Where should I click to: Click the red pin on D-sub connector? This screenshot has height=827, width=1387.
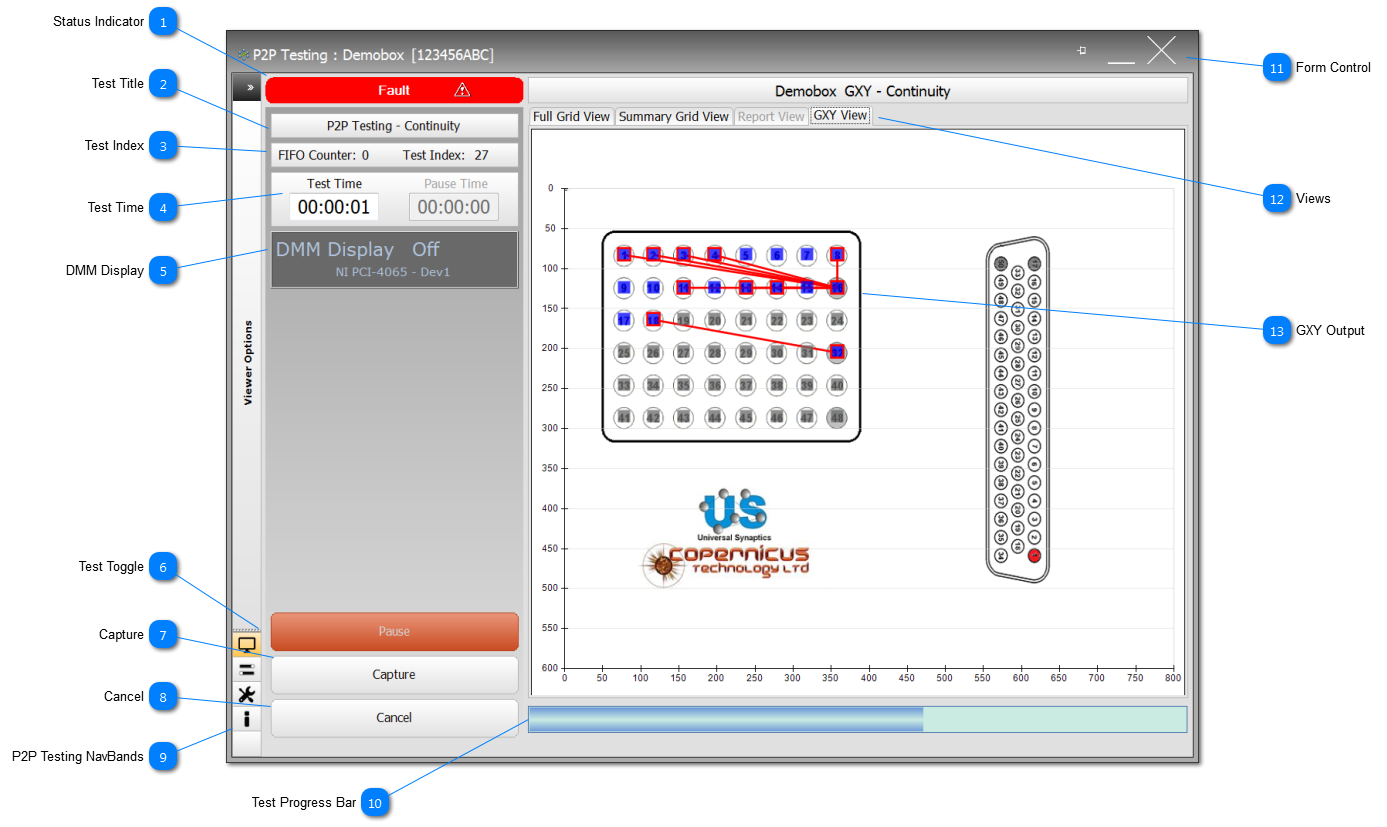[1034, 555]
